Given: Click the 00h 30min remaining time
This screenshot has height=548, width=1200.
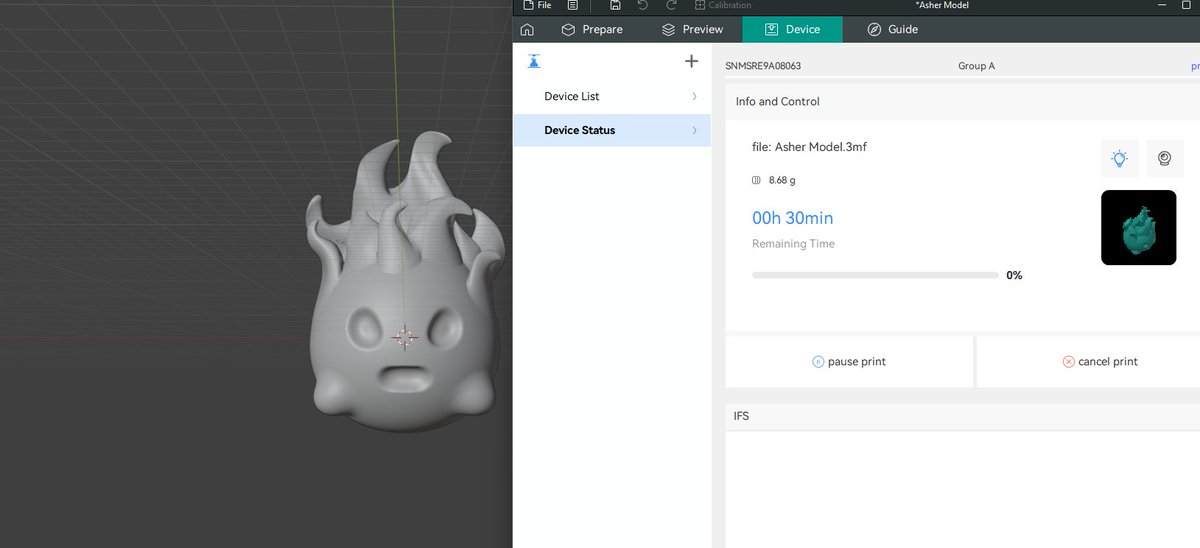Looking at the screenshot, I should [792, 218].
